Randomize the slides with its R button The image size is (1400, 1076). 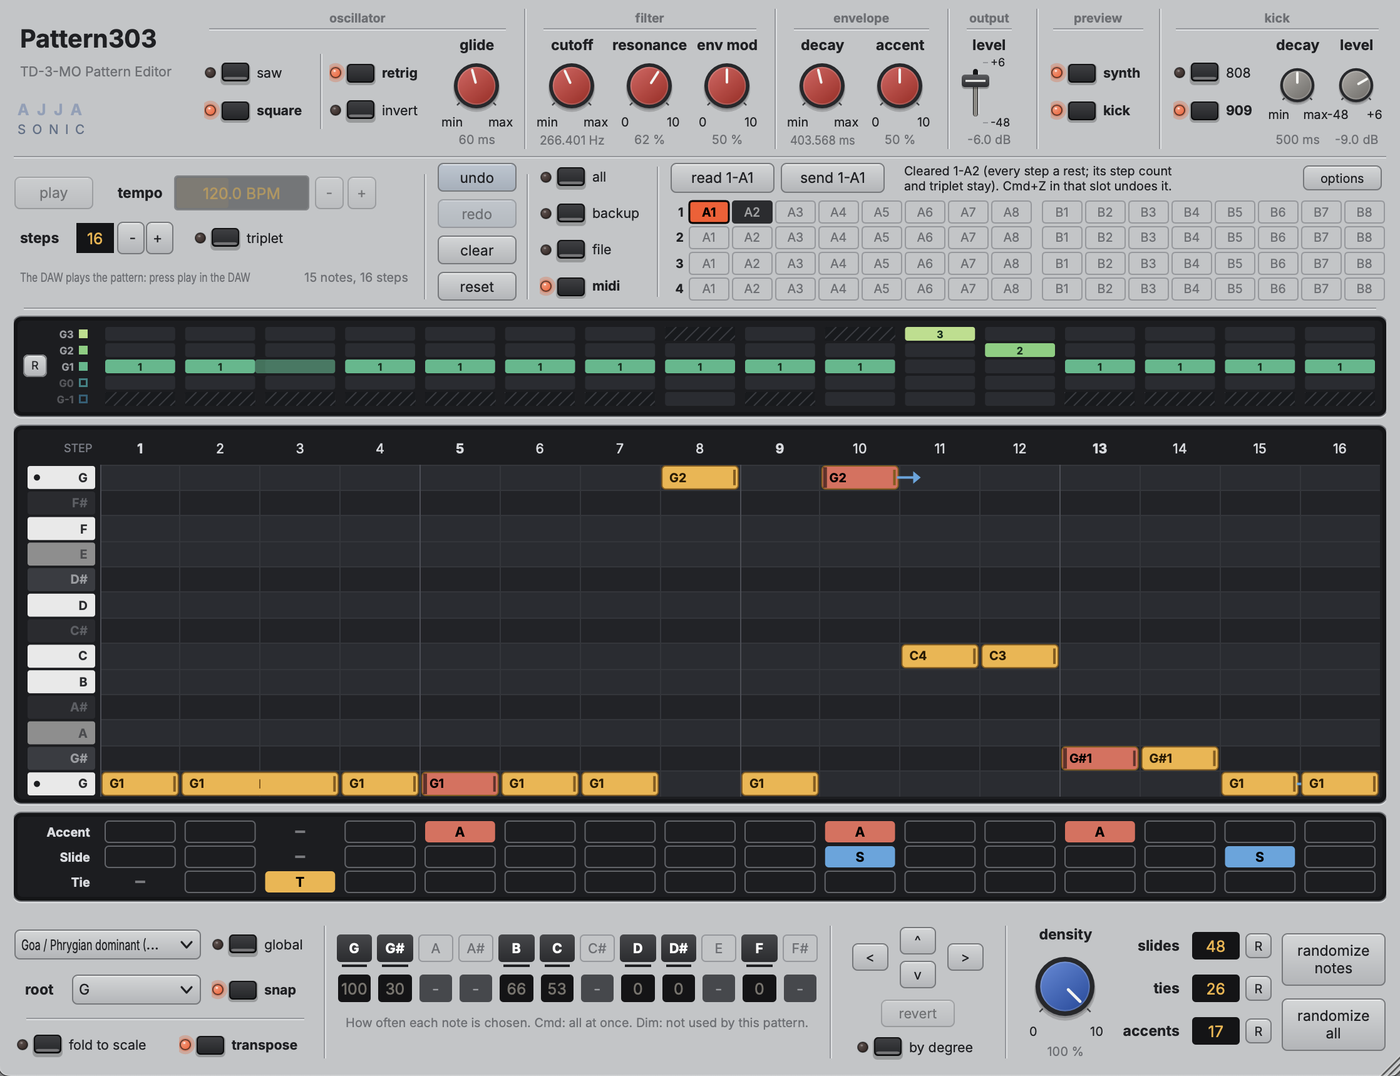click(x=1258, y=946)
